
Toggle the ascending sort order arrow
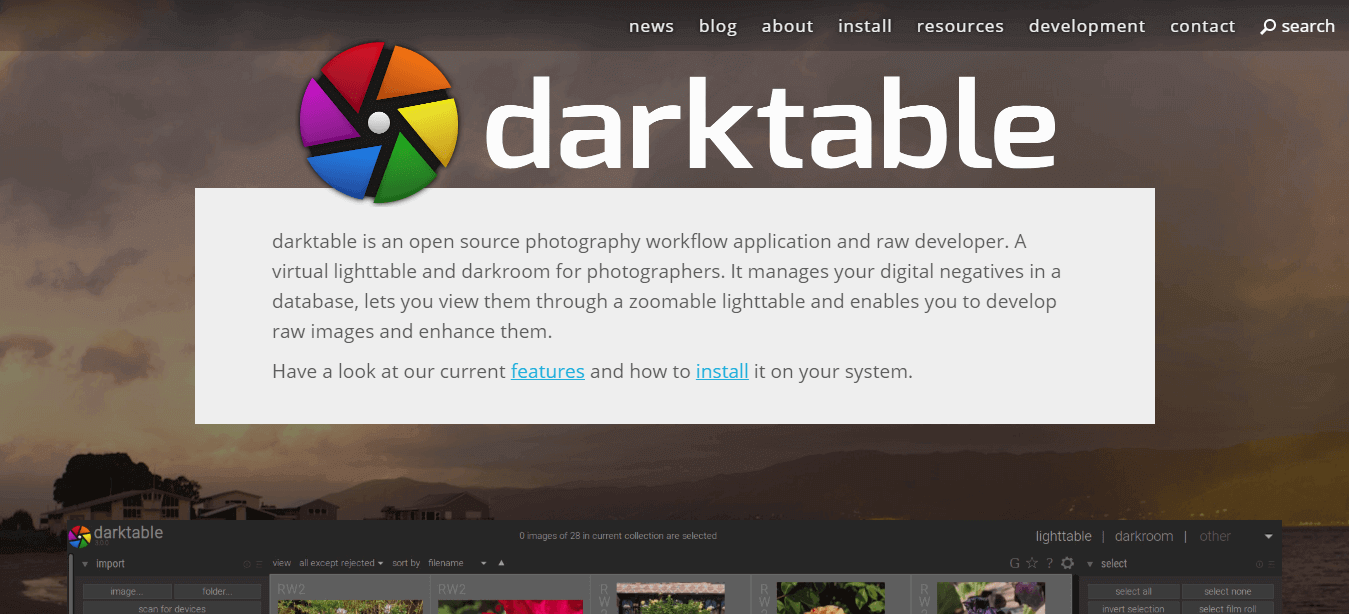pyautogui.click(x=501, y=563)
